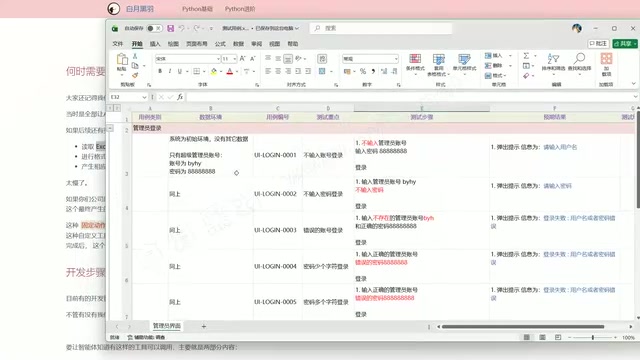Screen dimensions: 640x360
Task: Cut selection with the scissors icon
Action: point(135,56)
